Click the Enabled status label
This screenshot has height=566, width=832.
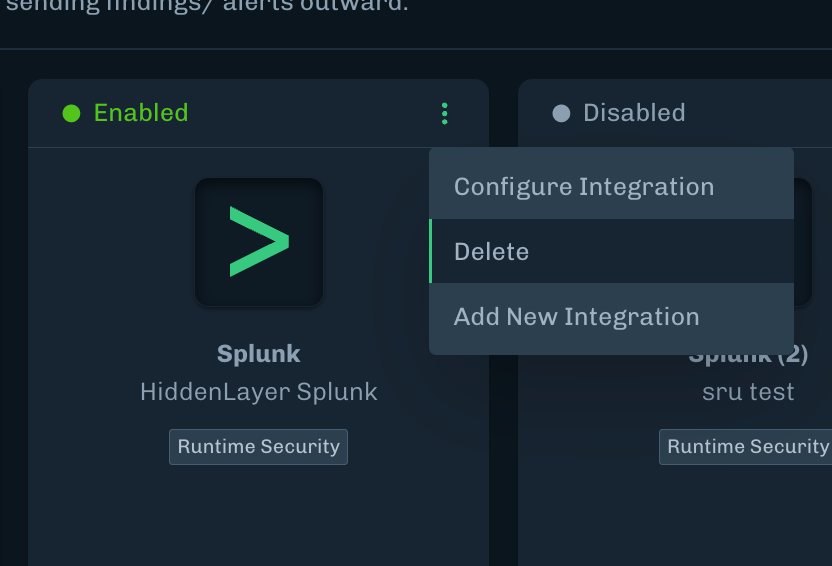(x=141, y=113)
